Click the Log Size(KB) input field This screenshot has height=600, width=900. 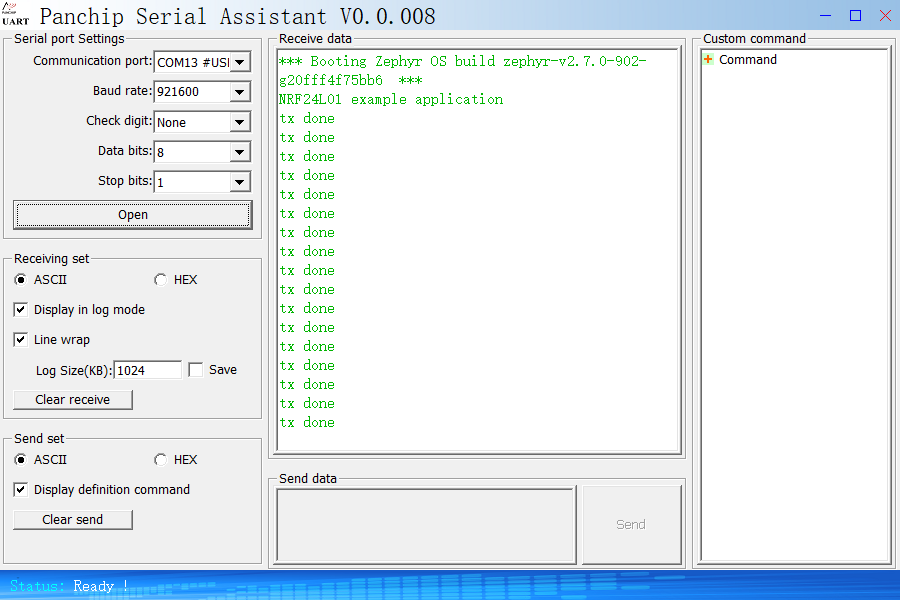148,370
